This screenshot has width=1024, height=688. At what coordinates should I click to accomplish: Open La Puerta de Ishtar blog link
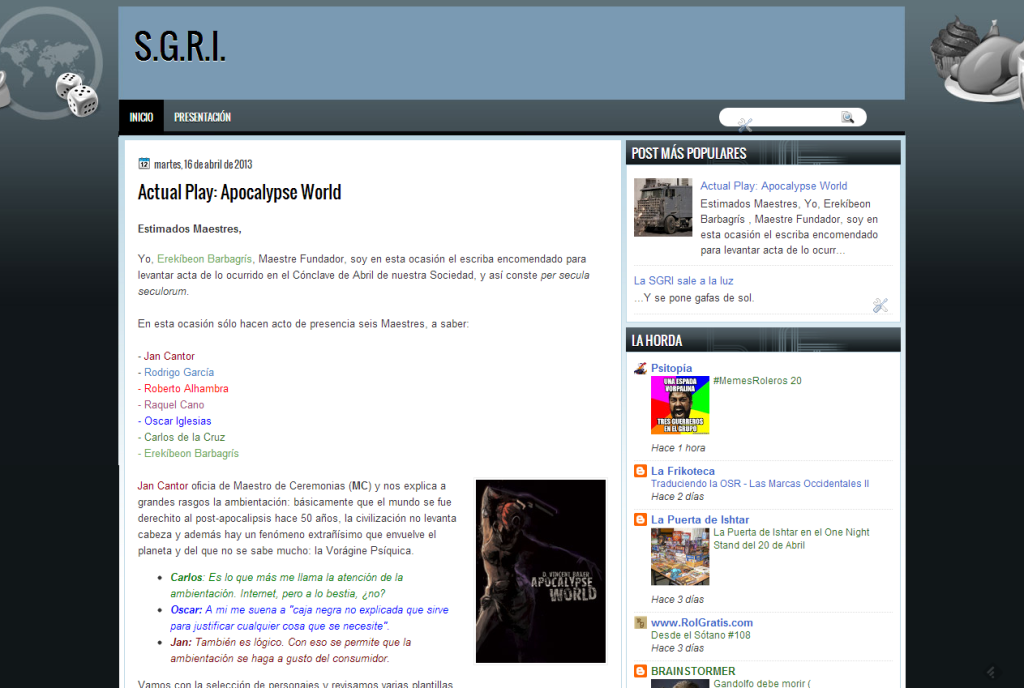pyautogui.click(x=699, y=520)
